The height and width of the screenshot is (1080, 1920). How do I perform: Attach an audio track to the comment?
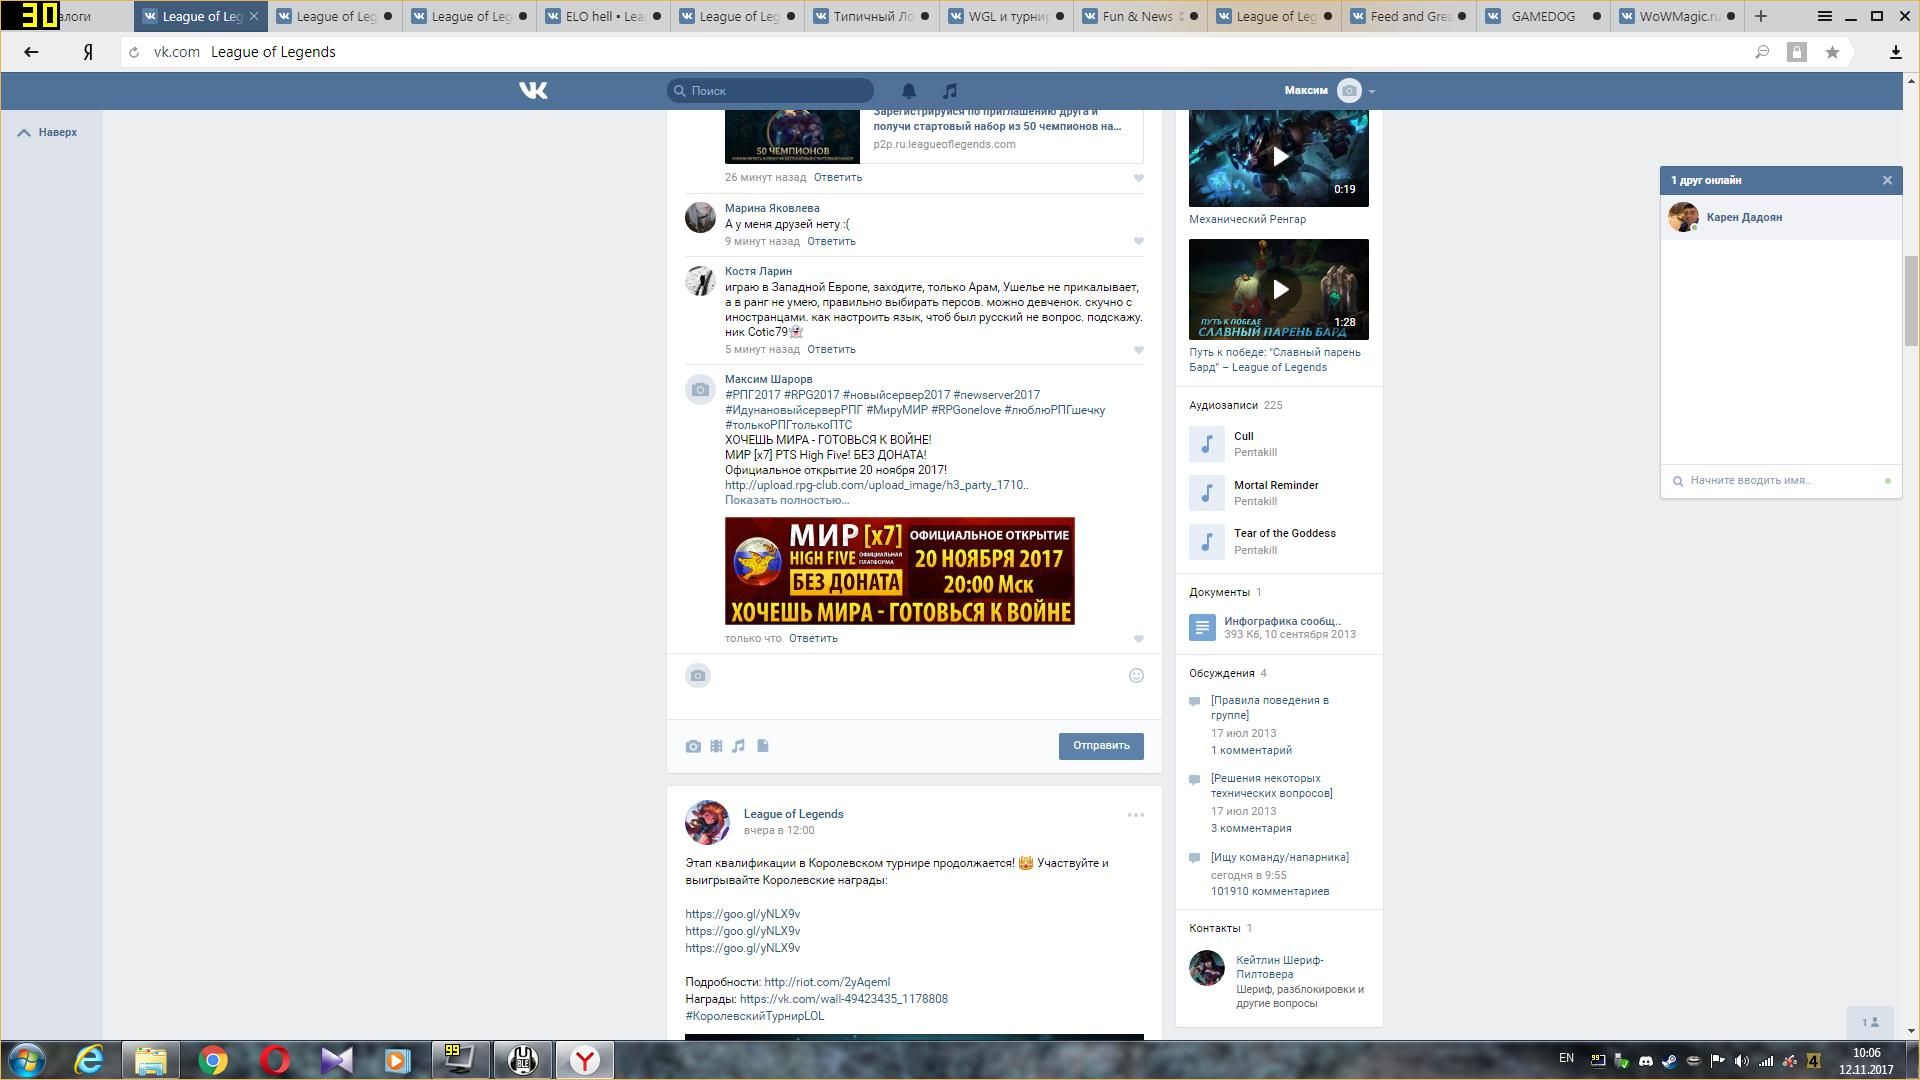tap(739, 746)
